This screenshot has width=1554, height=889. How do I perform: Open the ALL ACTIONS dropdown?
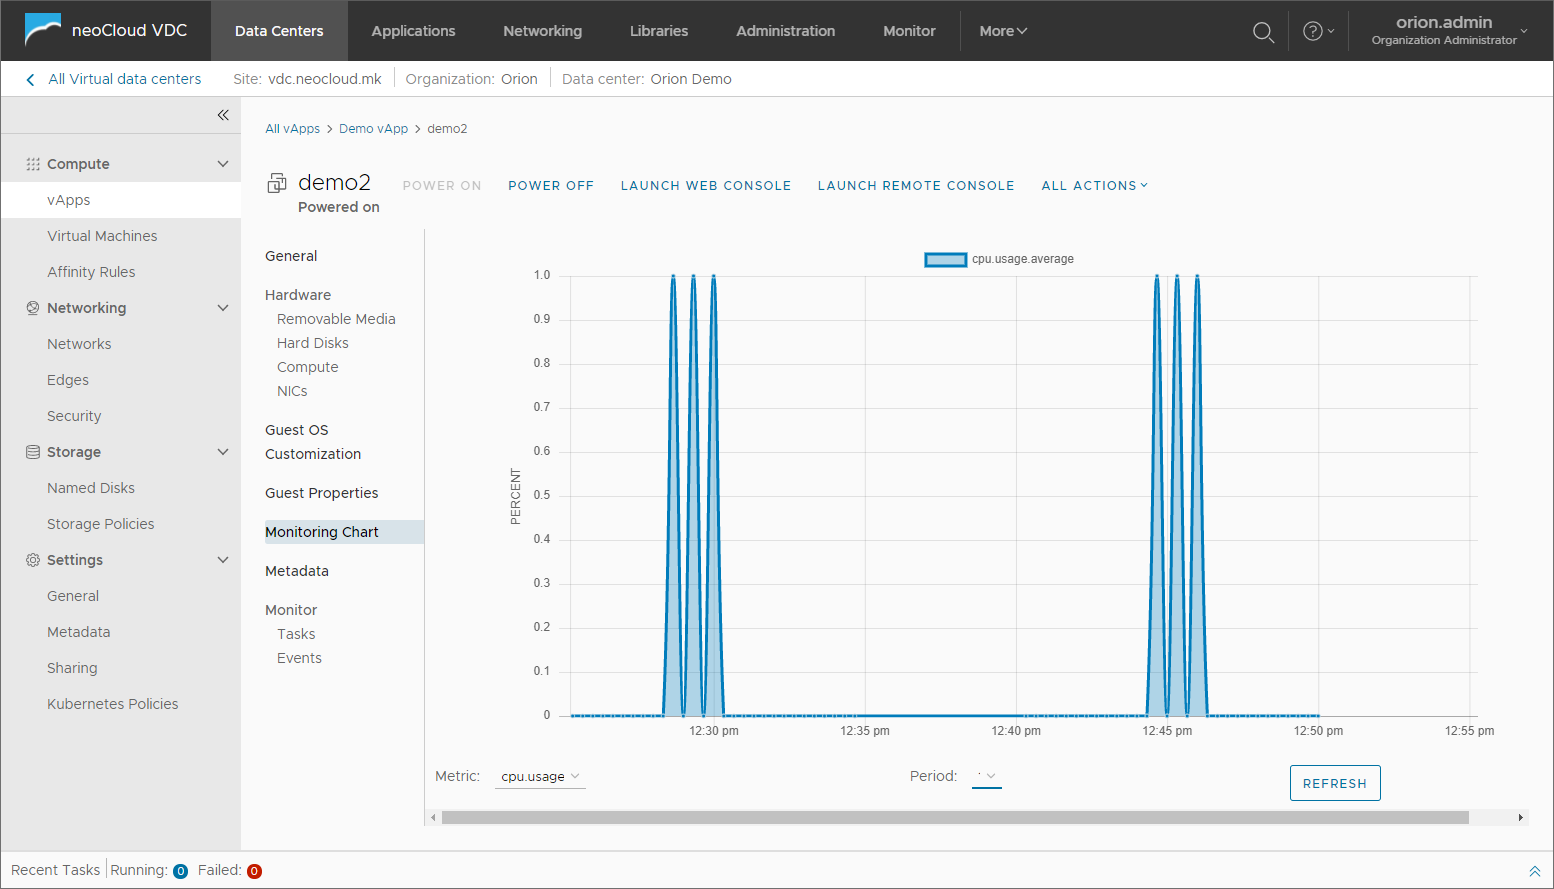(x=1095, y=186)
